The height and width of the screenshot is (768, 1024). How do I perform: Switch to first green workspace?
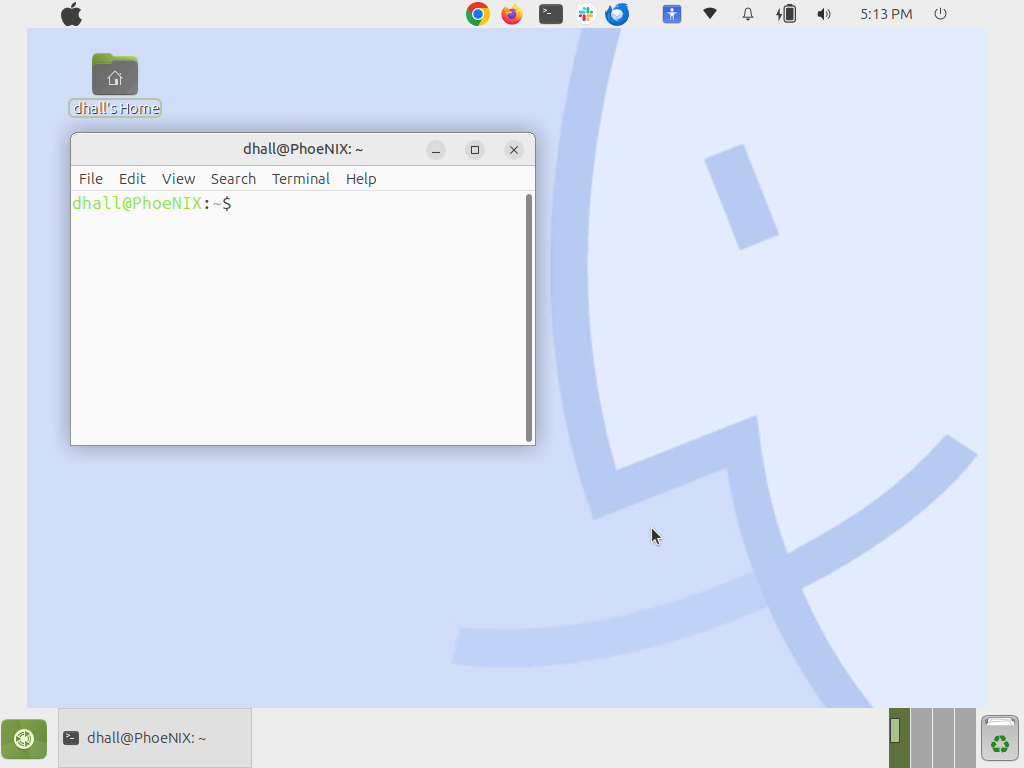(899, 738)
